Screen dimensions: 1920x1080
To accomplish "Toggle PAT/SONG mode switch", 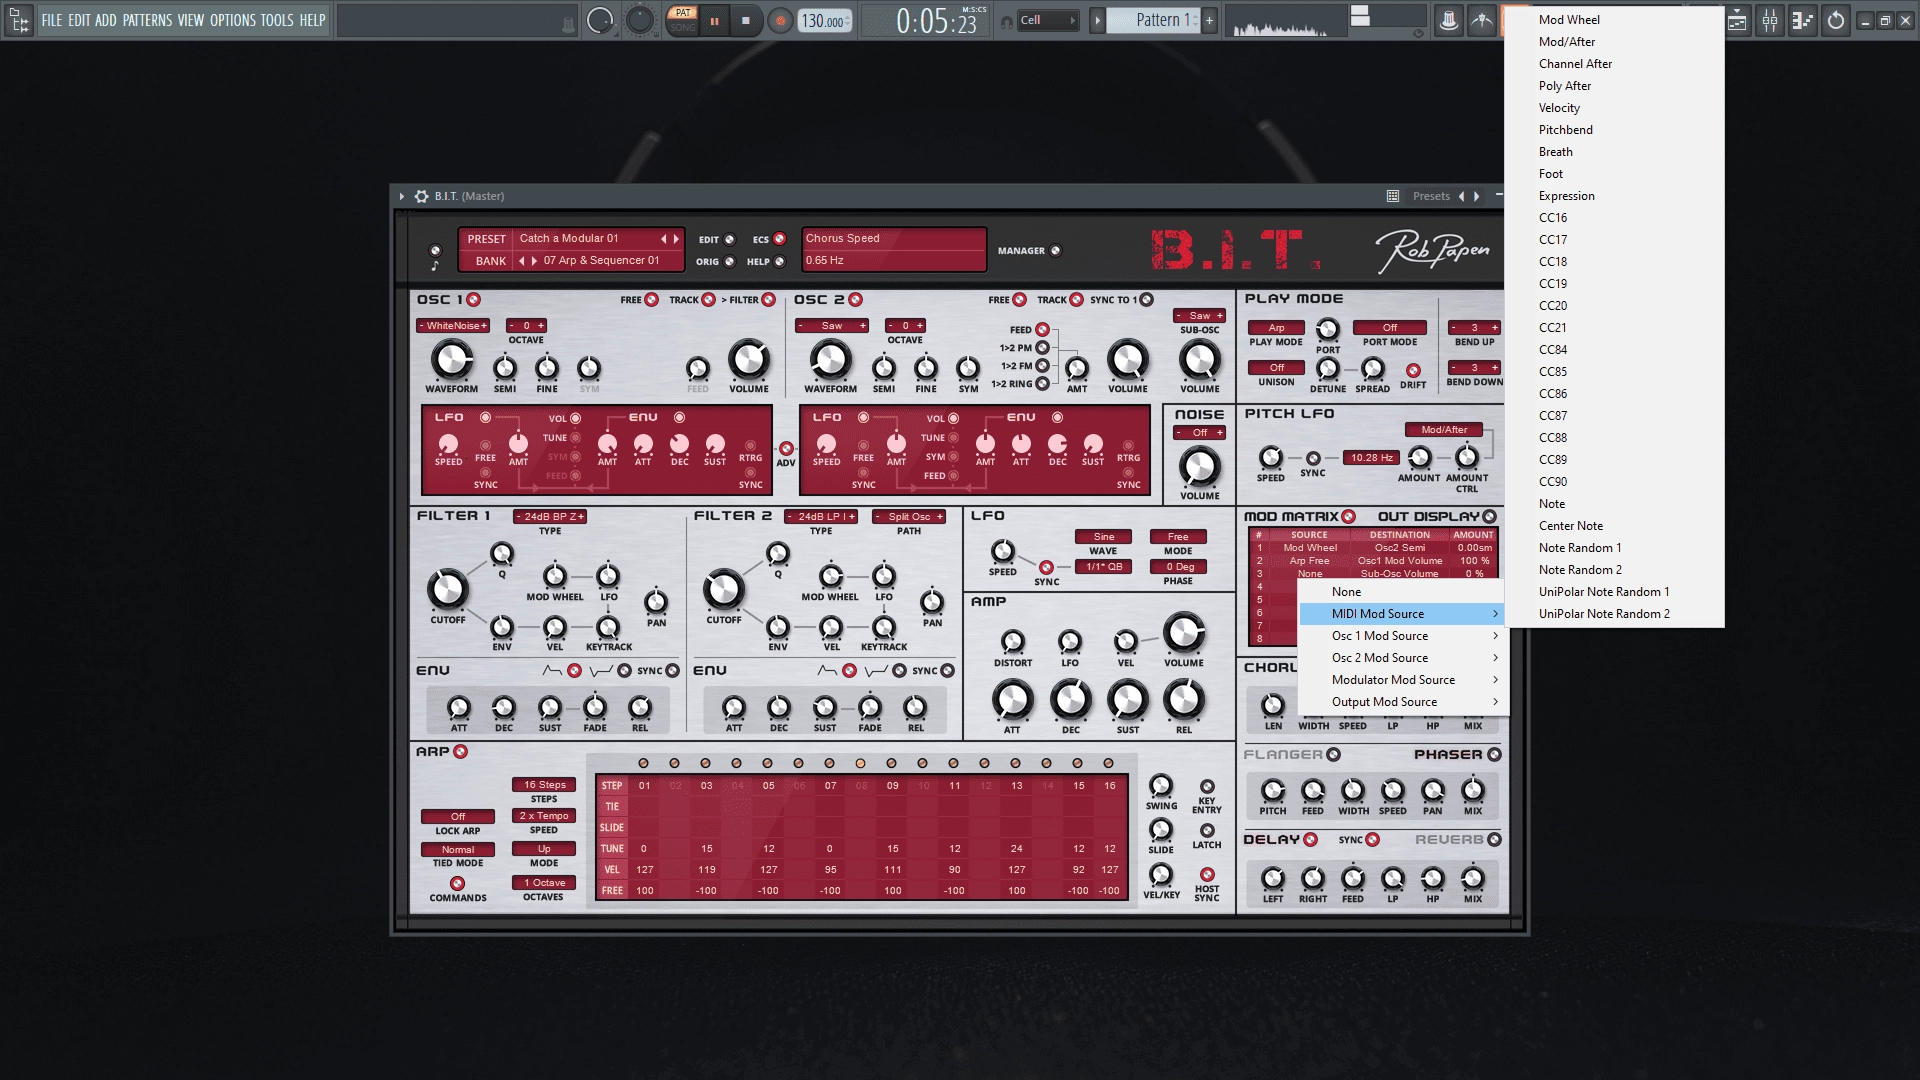I will tap(683, 20).
